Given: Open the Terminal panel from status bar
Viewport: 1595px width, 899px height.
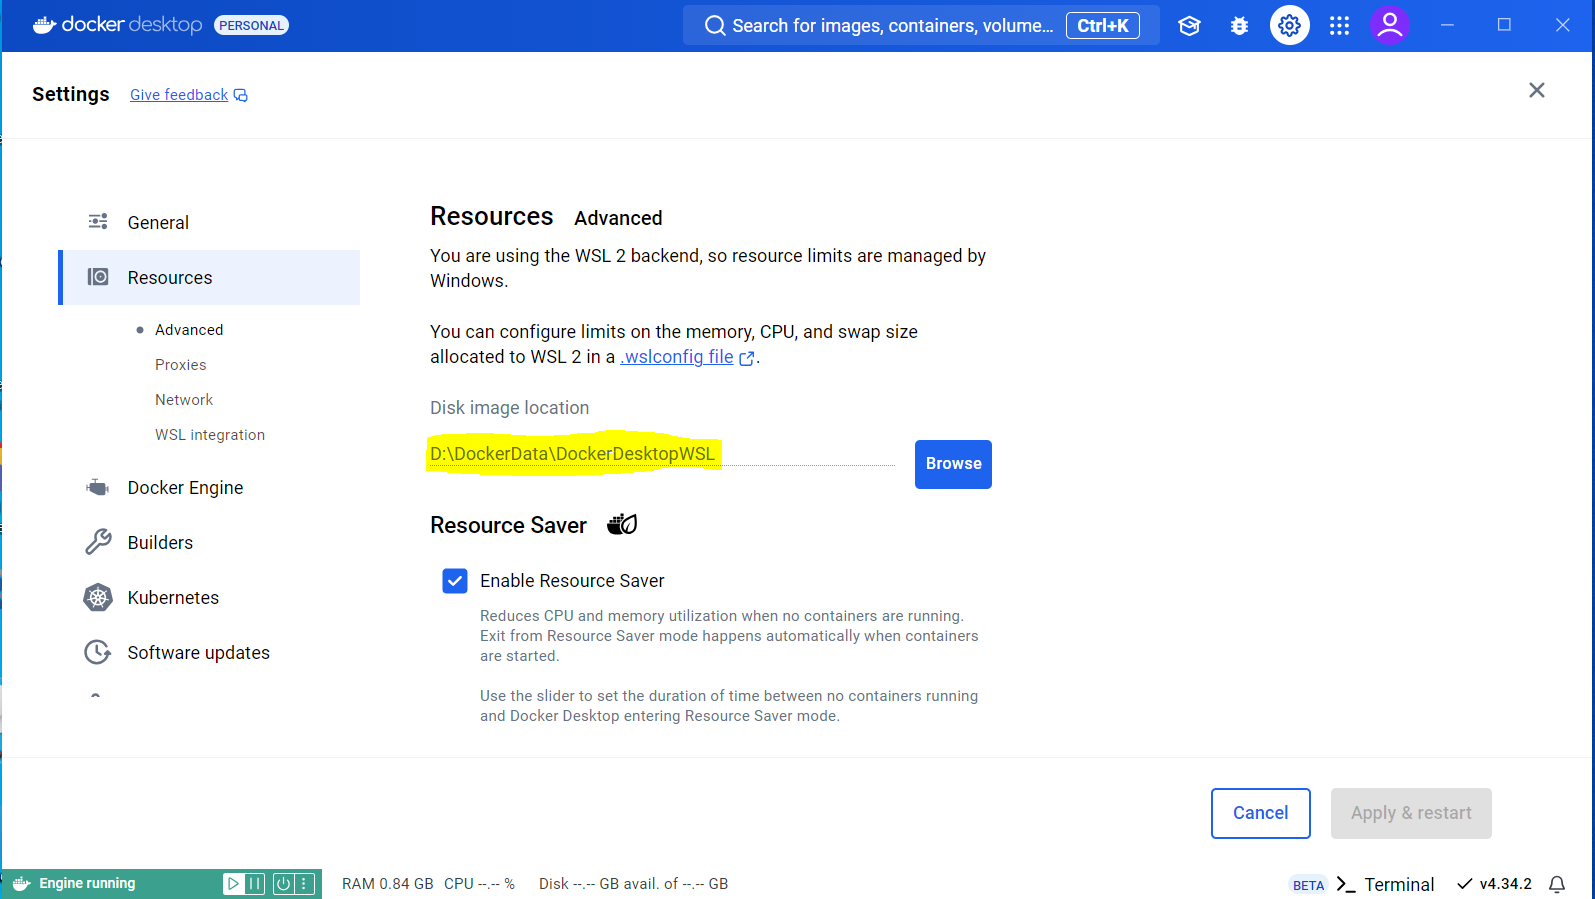Looking at the screenshot, I should point(1386,884).
